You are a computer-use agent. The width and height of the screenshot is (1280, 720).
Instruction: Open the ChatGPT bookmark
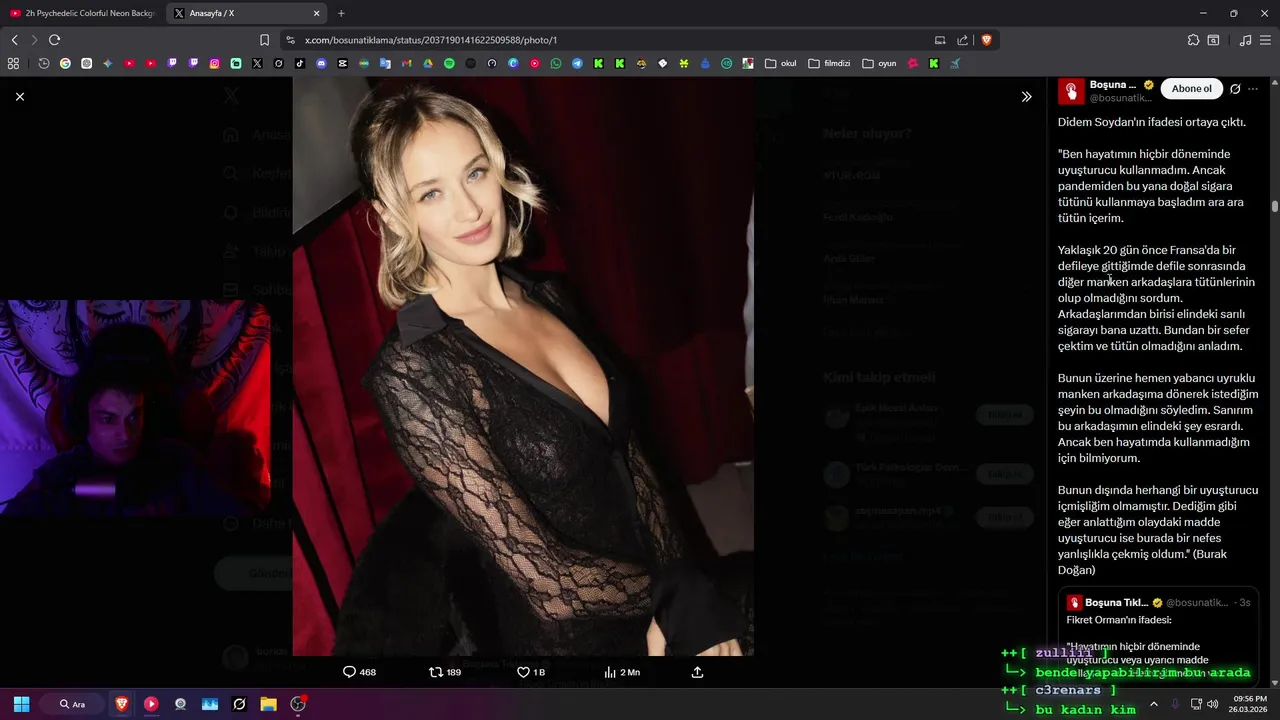(x=87, y=63)
